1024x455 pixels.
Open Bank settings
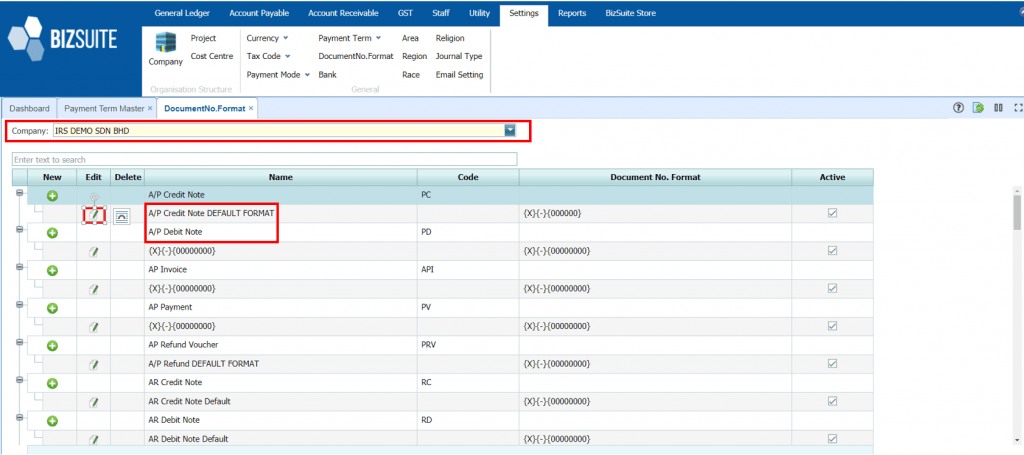[327, 74]
